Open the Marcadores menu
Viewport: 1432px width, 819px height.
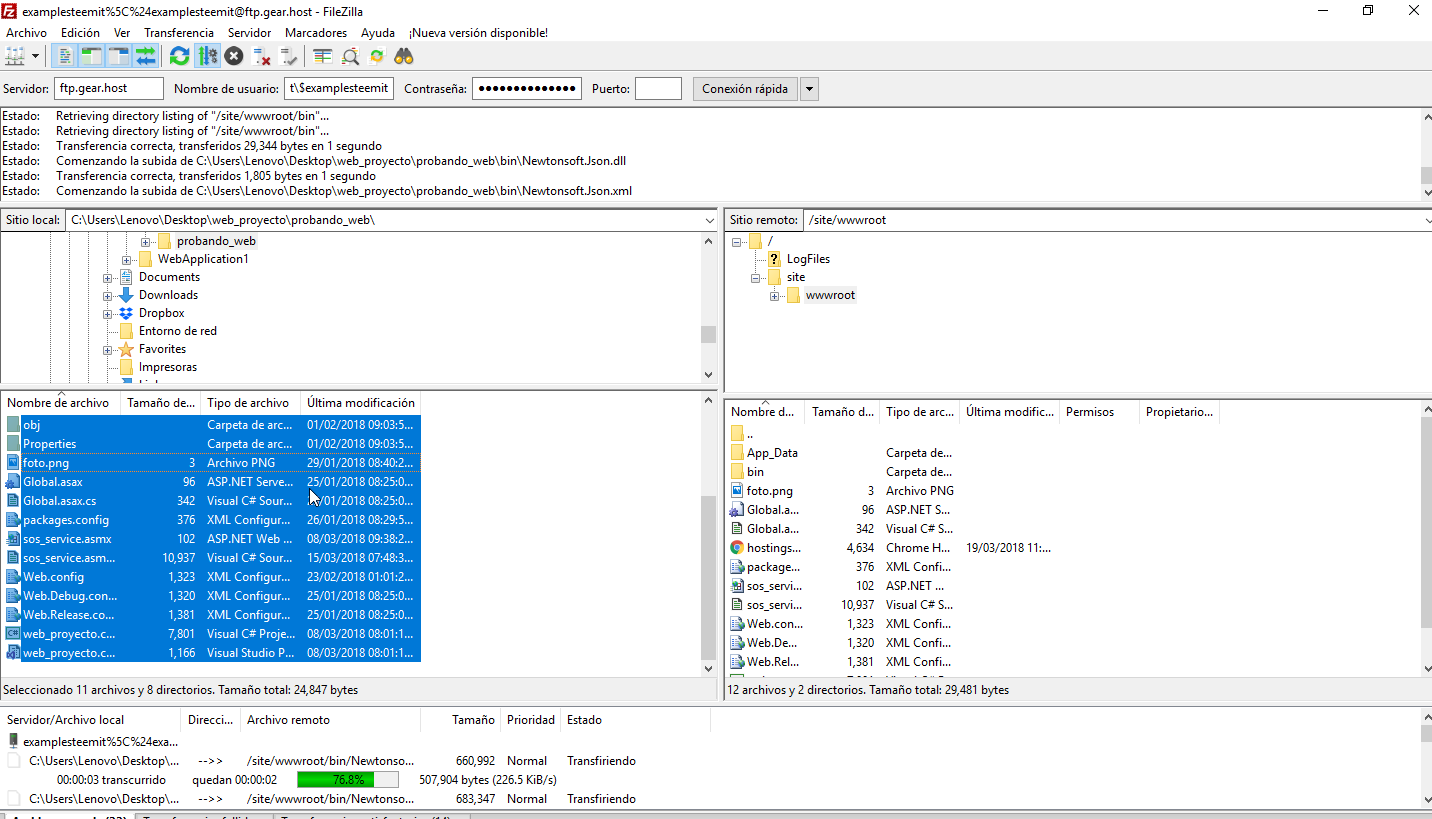pyautogui.click(x=316, y=33)
